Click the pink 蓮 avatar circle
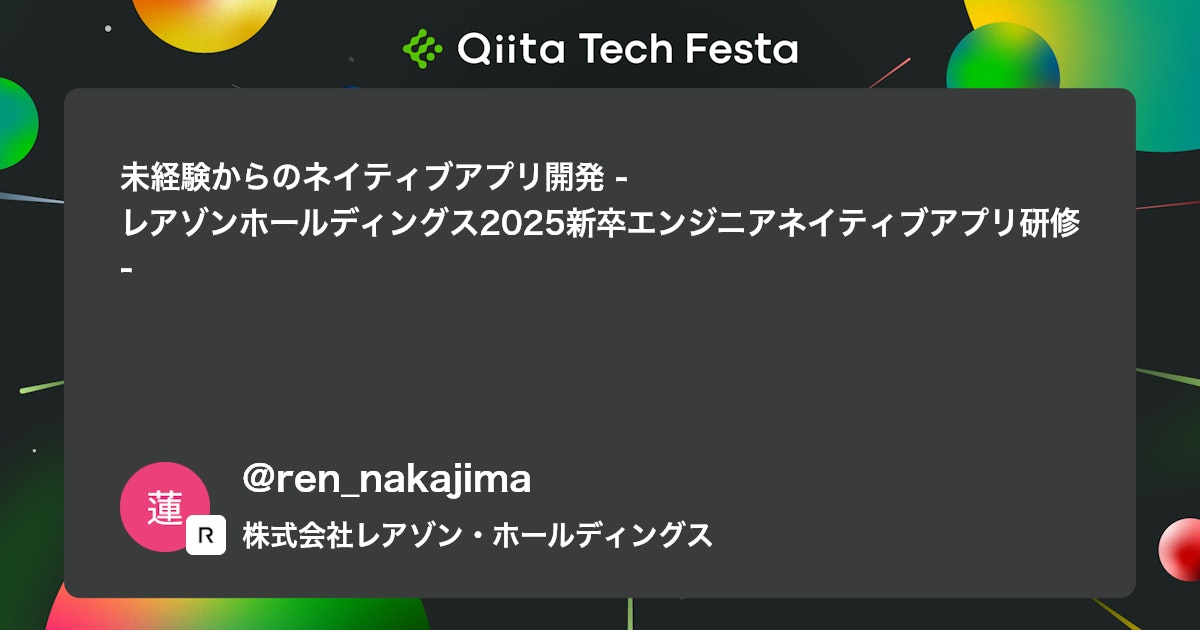 point(164,507)
